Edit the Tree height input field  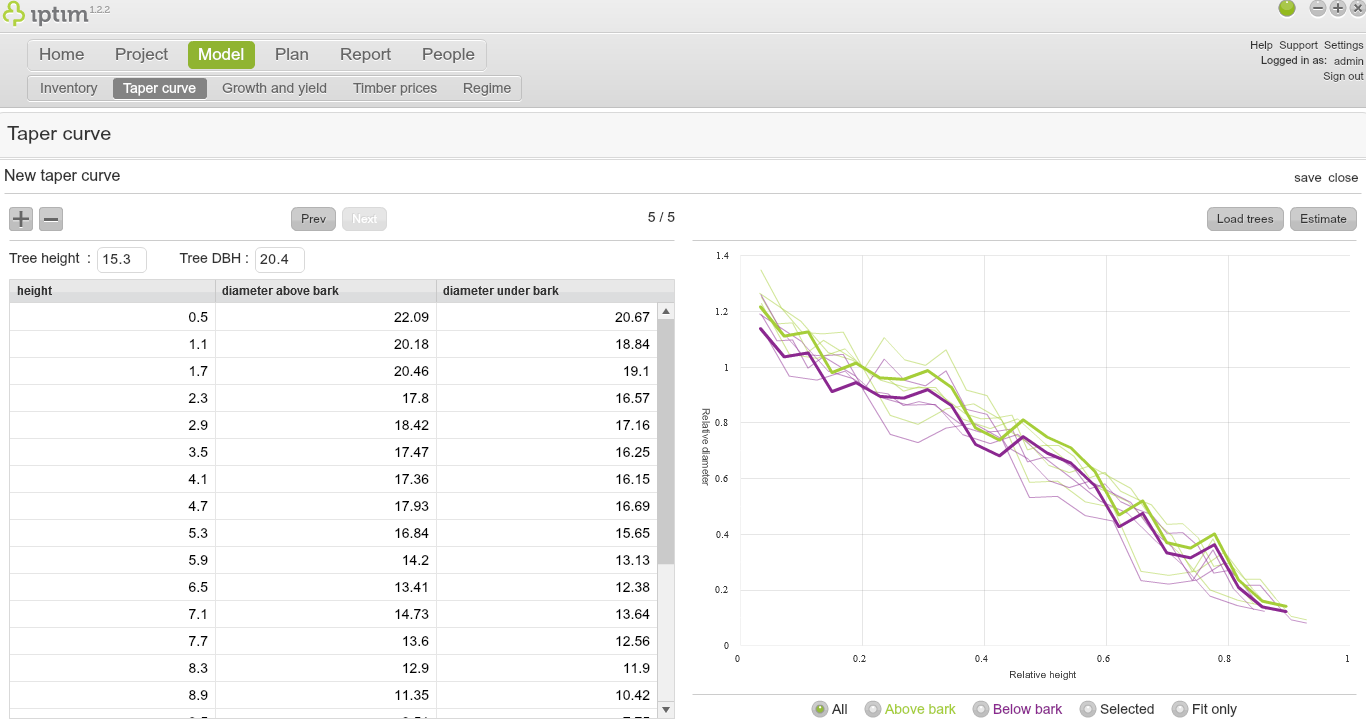[x=121, y=259]
